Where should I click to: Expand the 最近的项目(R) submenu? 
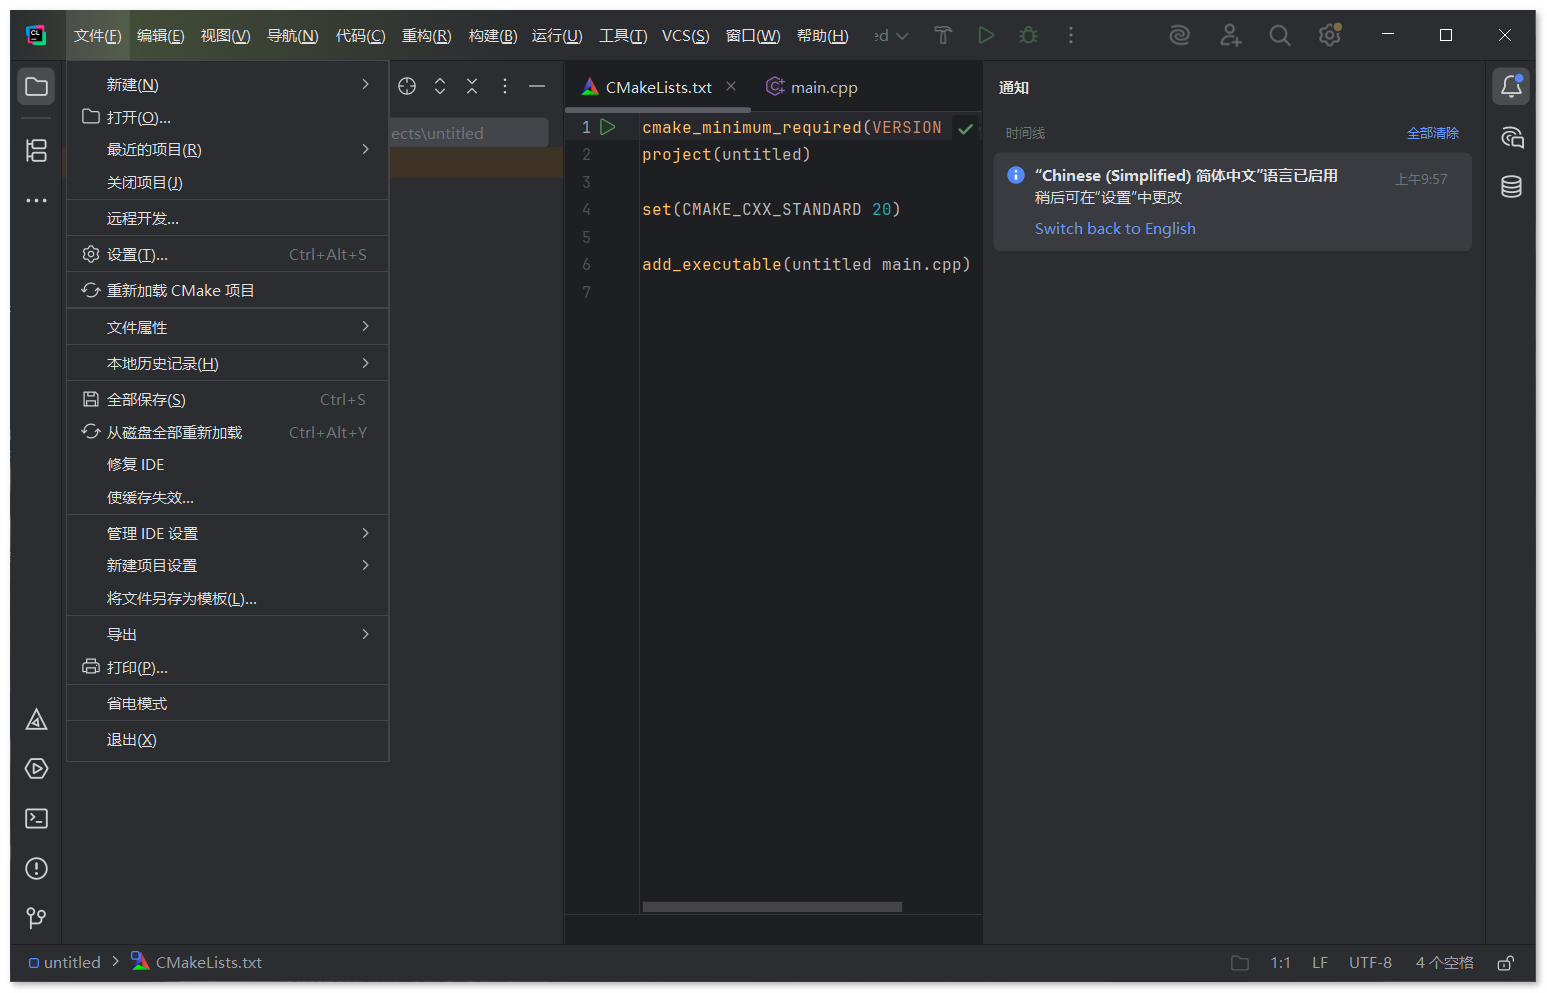[227, 150]
